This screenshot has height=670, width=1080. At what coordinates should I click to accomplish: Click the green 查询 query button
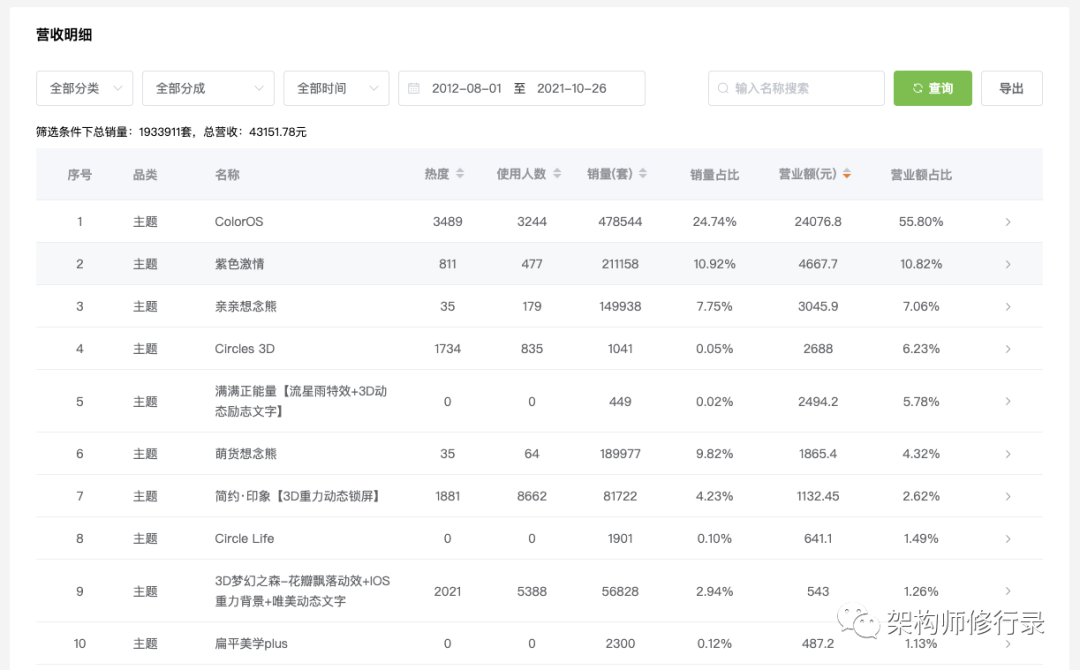[933, 88]
